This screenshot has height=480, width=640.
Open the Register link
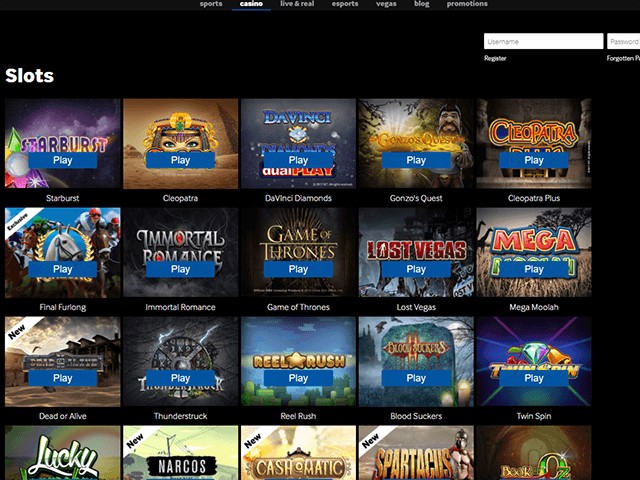point(495,58)
